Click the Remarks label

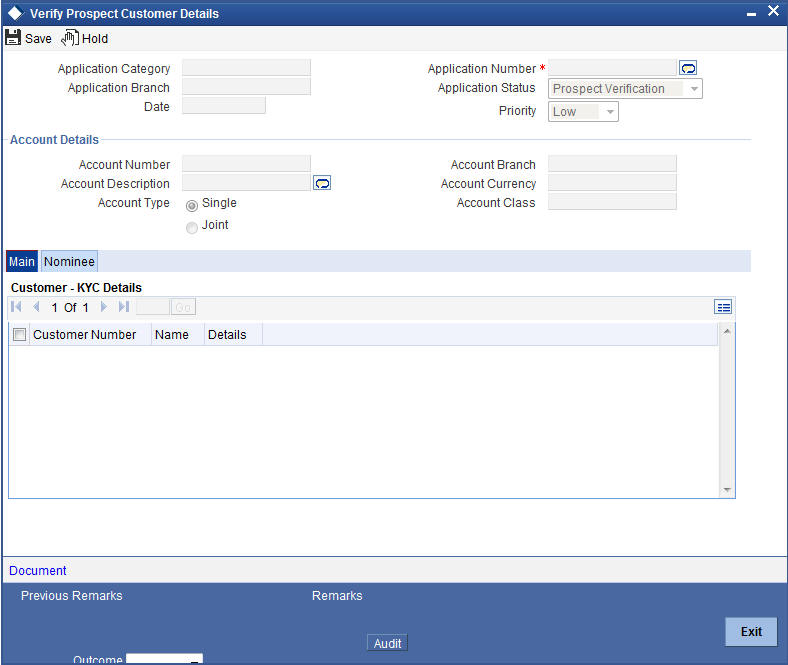(x=337, y=595)
